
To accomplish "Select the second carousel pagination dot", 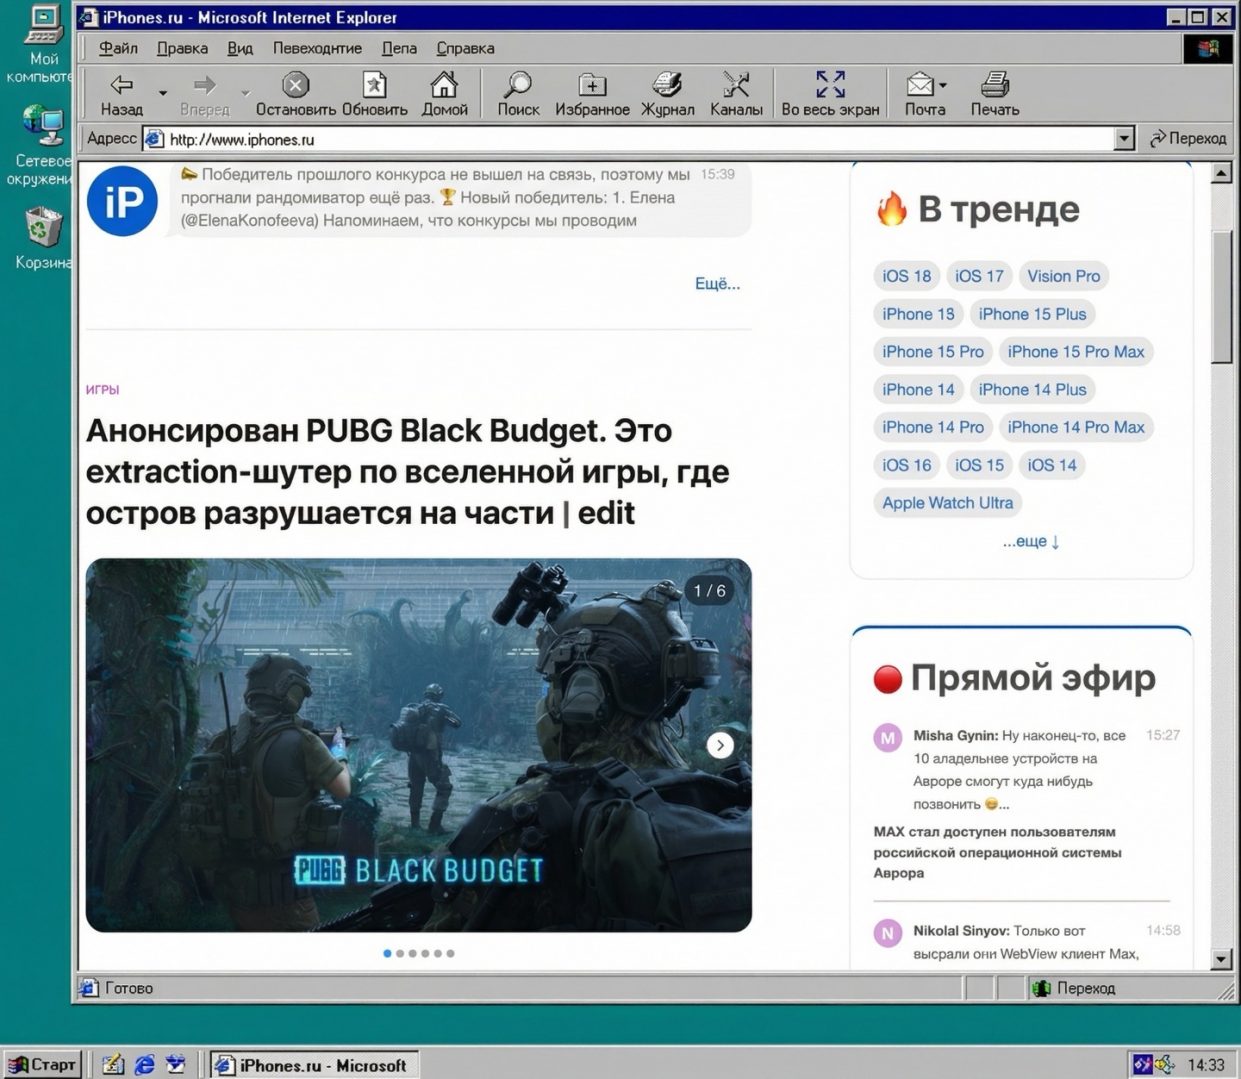I will pos(400,953).
